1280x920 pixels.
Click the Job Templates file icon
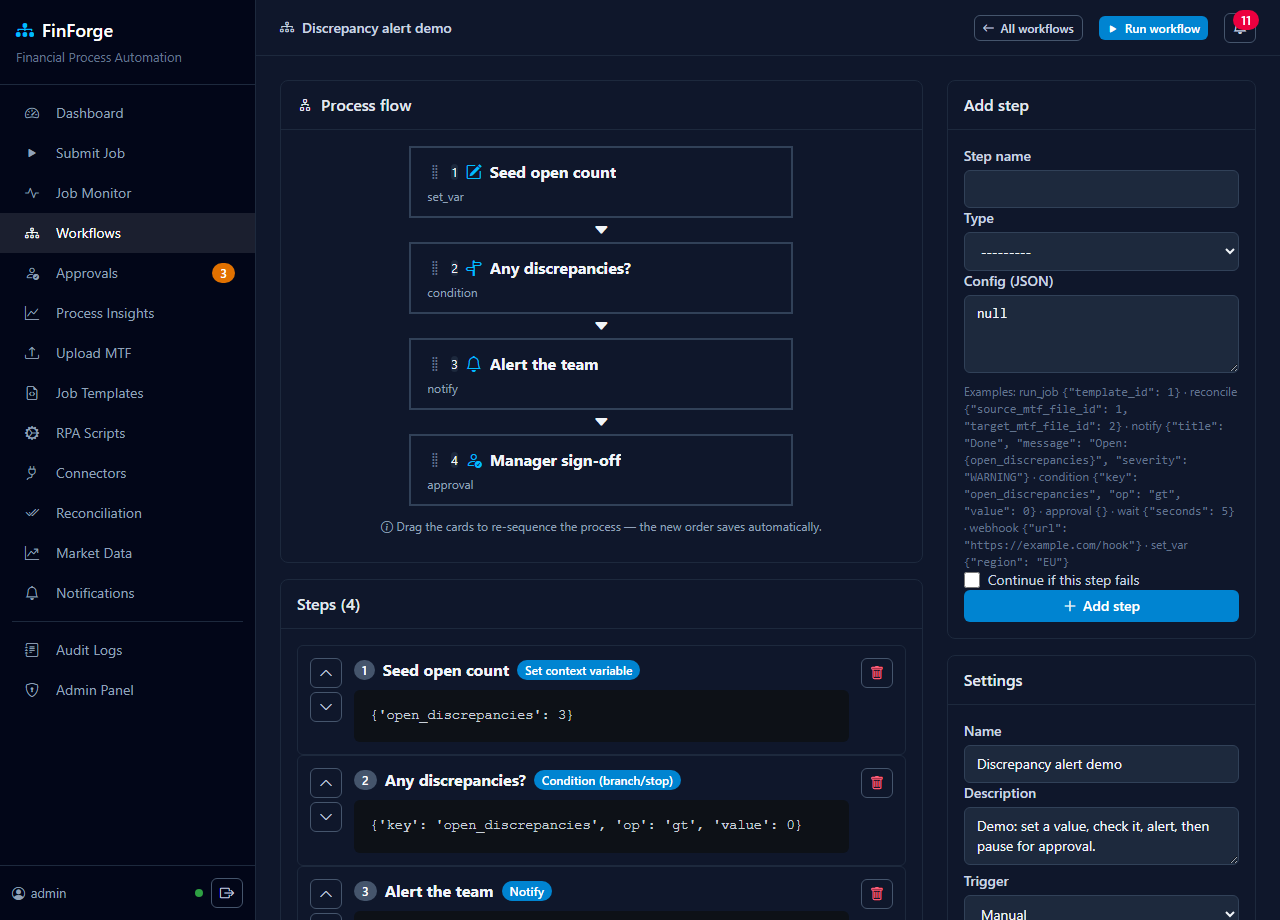tap(32, 393)
